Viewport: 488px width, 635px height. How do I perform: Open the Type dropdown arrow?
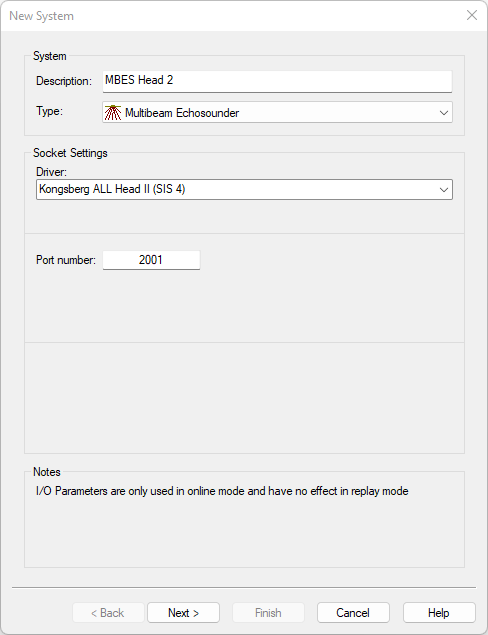(444, 113)
